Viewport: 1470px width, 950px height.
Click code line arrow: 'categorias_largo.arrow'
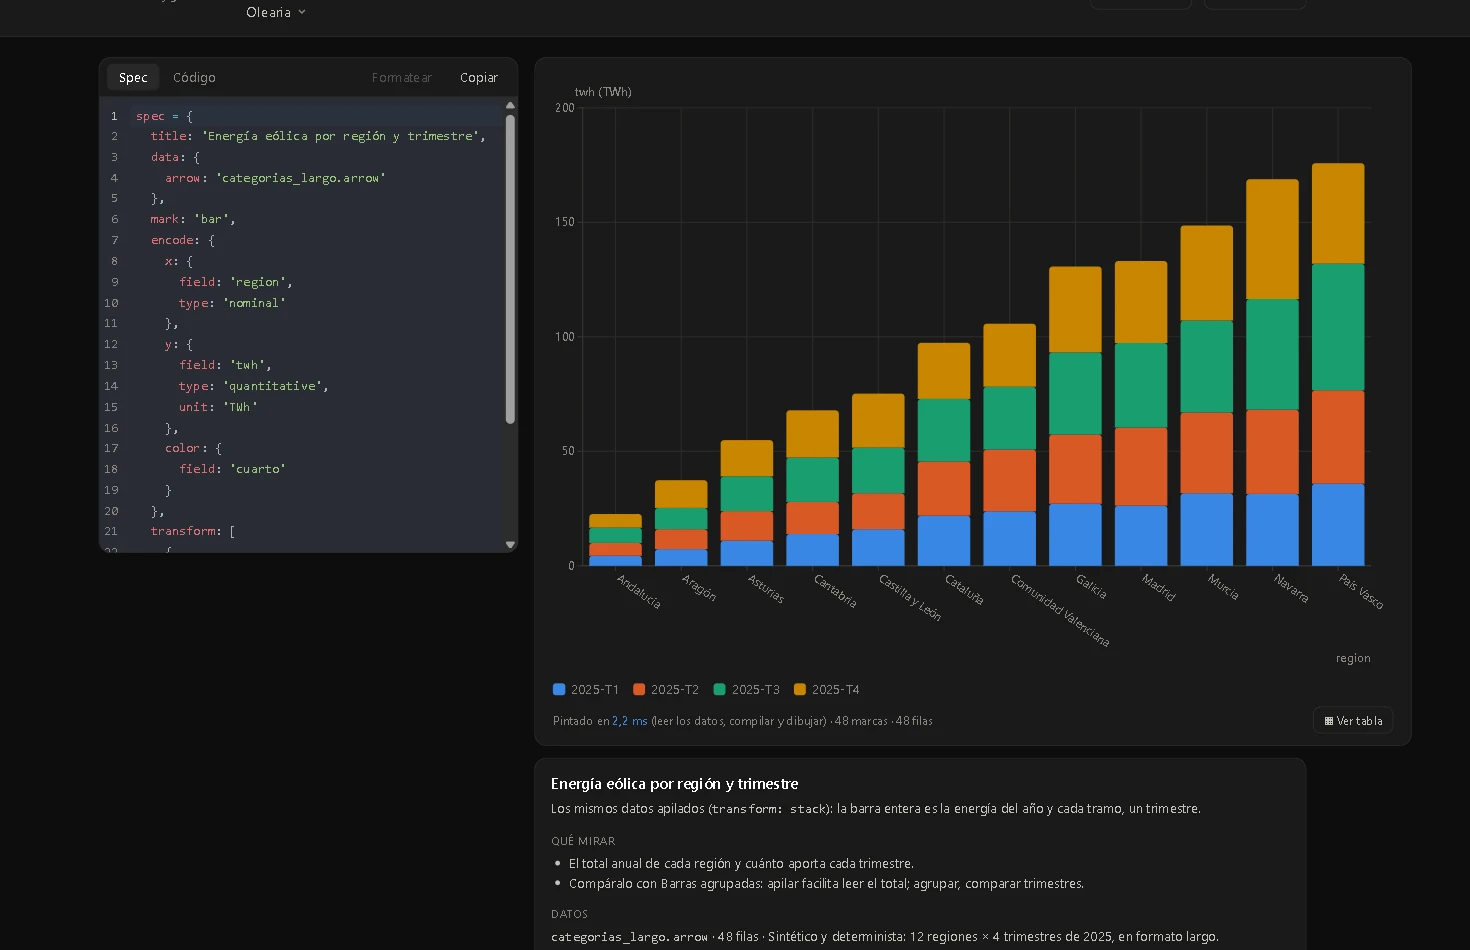click(275, 178)
